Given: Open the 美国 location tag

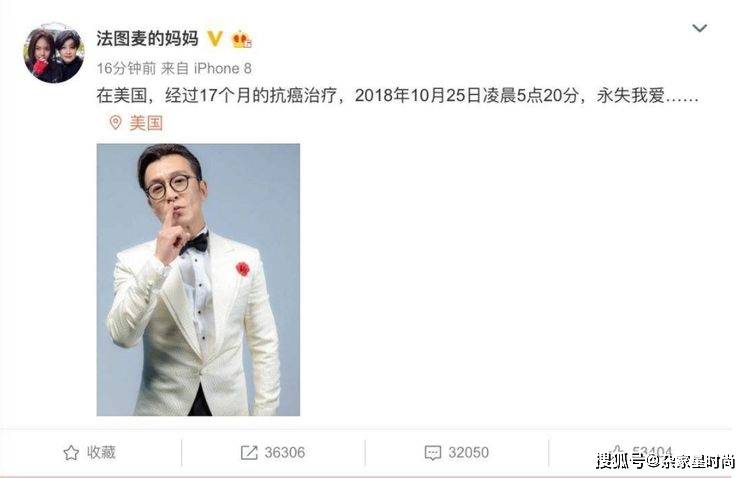Looking at the screenshot, I should (146, 123).
